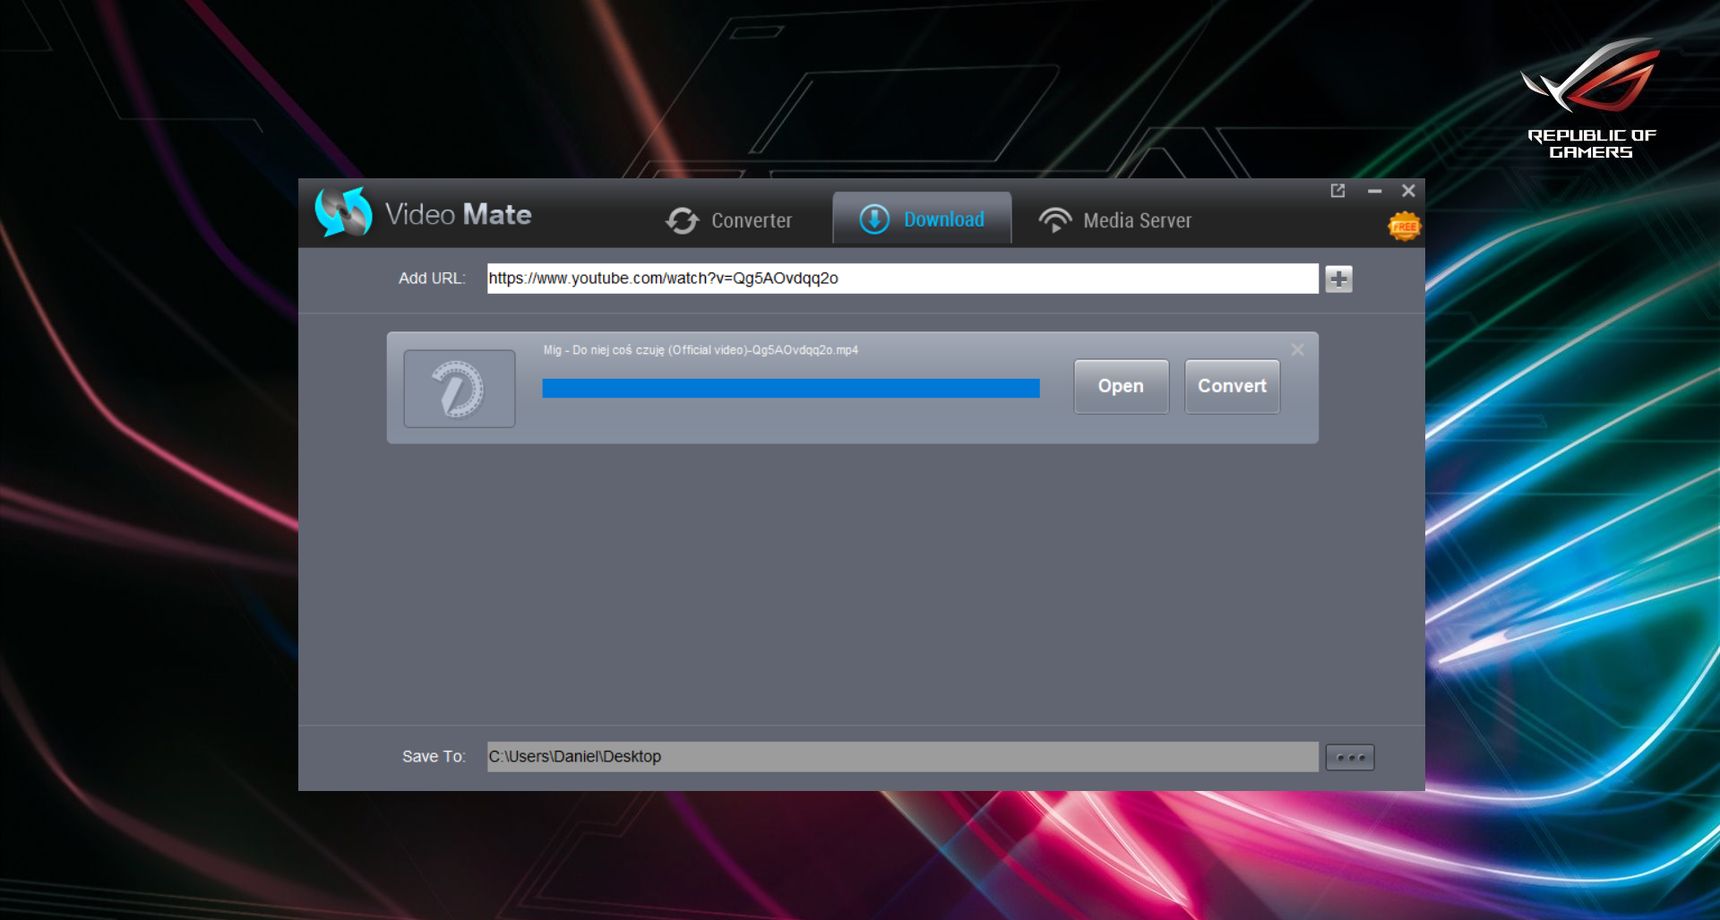Add the URL with the plus button
The width and height of the screenshot is (1720, 920).
1339,279
